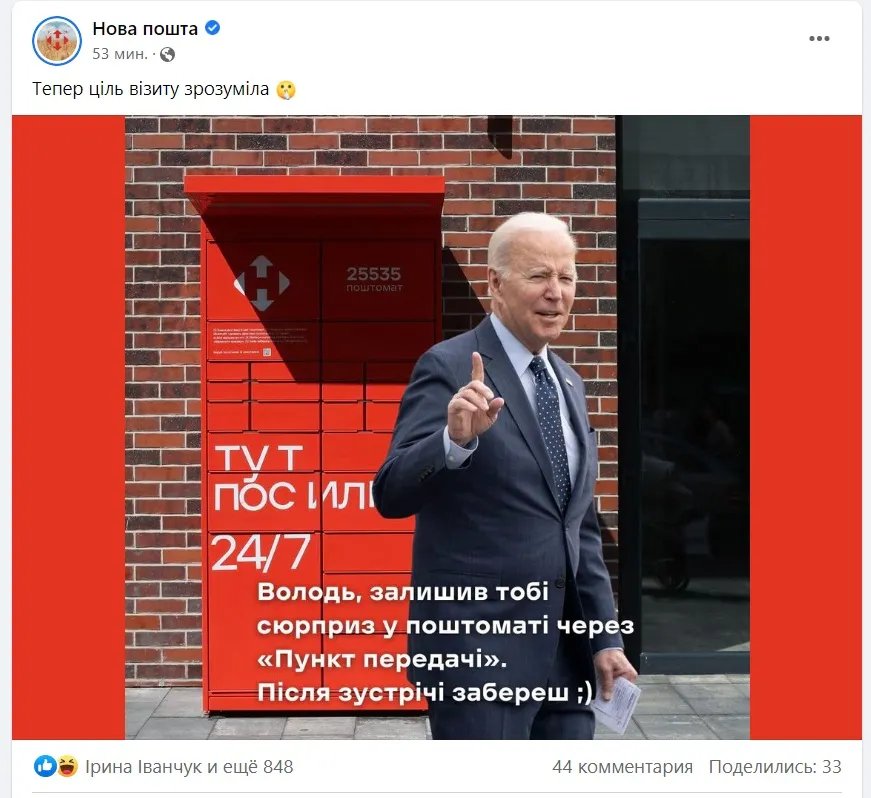
Task: Open the 44 комментария comments list
Action: tap(623, 766)
